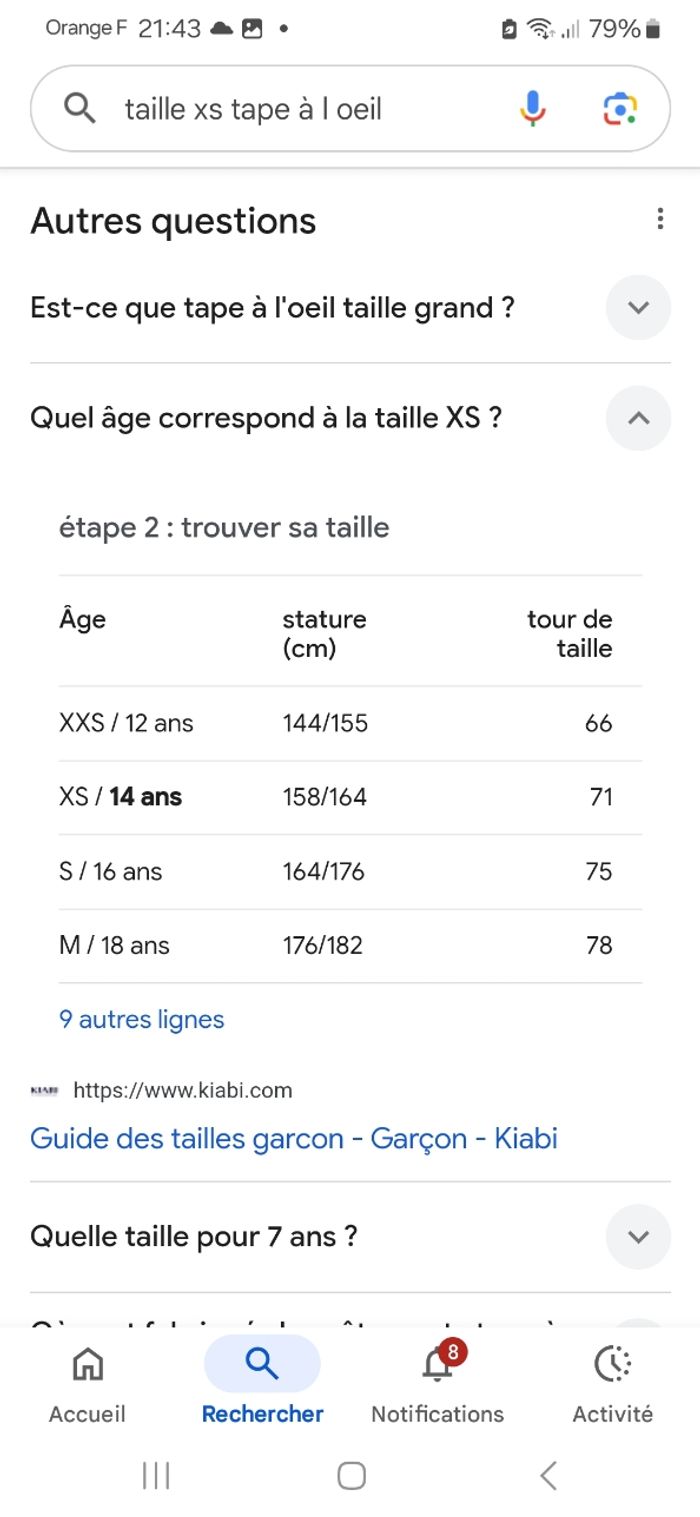Tap the '9 autres lignes' link
Image resolution: width=700 pixels, height=1517 pixels.
click(140, 1019)
